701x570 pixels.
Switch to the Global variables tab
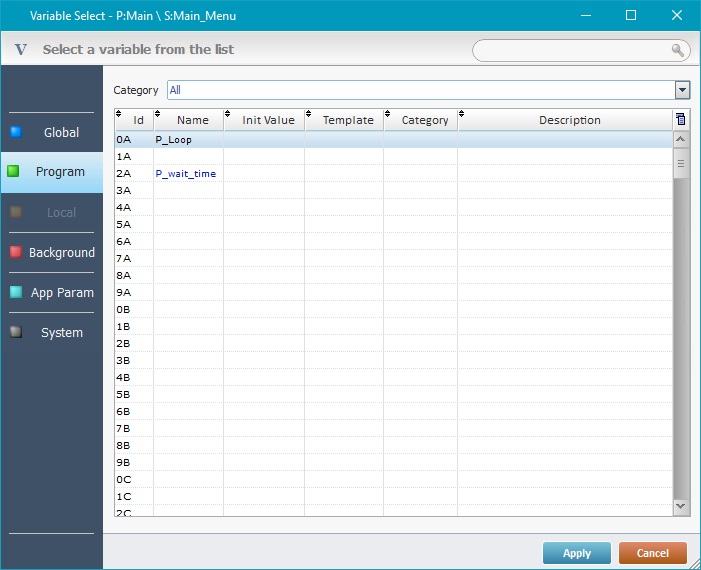(x=61, y=132)
